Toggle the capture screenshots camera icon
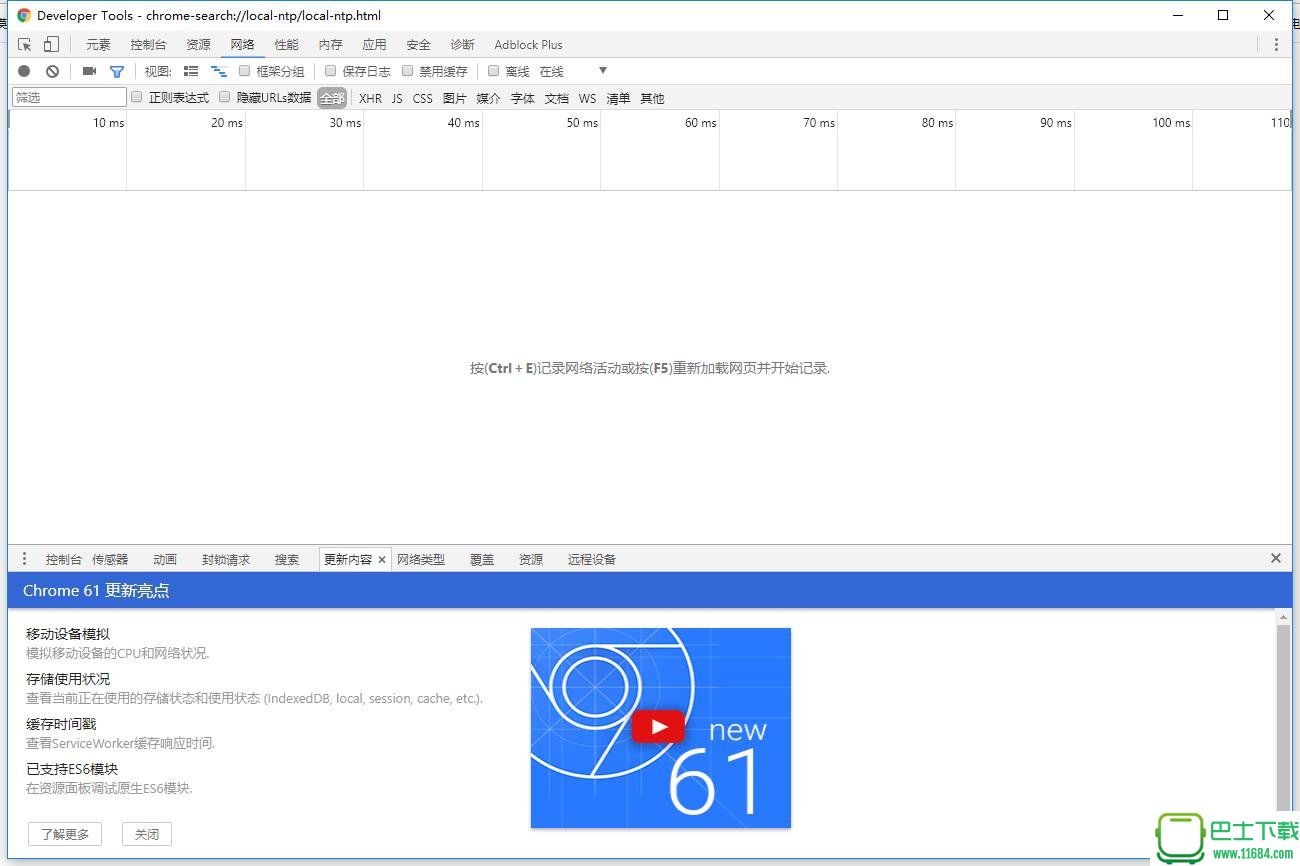This screenshot has height=866, width=1300. (89, 71)
